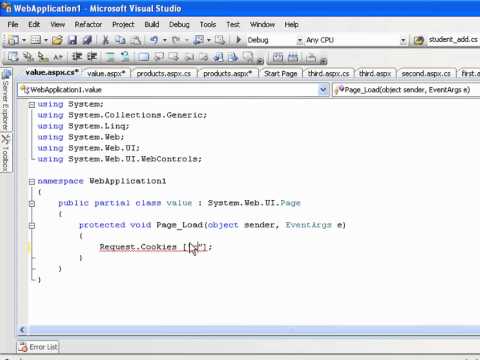This screenshot has height=360, width=480.
Task: Collapse the namespace WebApplication1 block
Action: click(x=32, y=182)
